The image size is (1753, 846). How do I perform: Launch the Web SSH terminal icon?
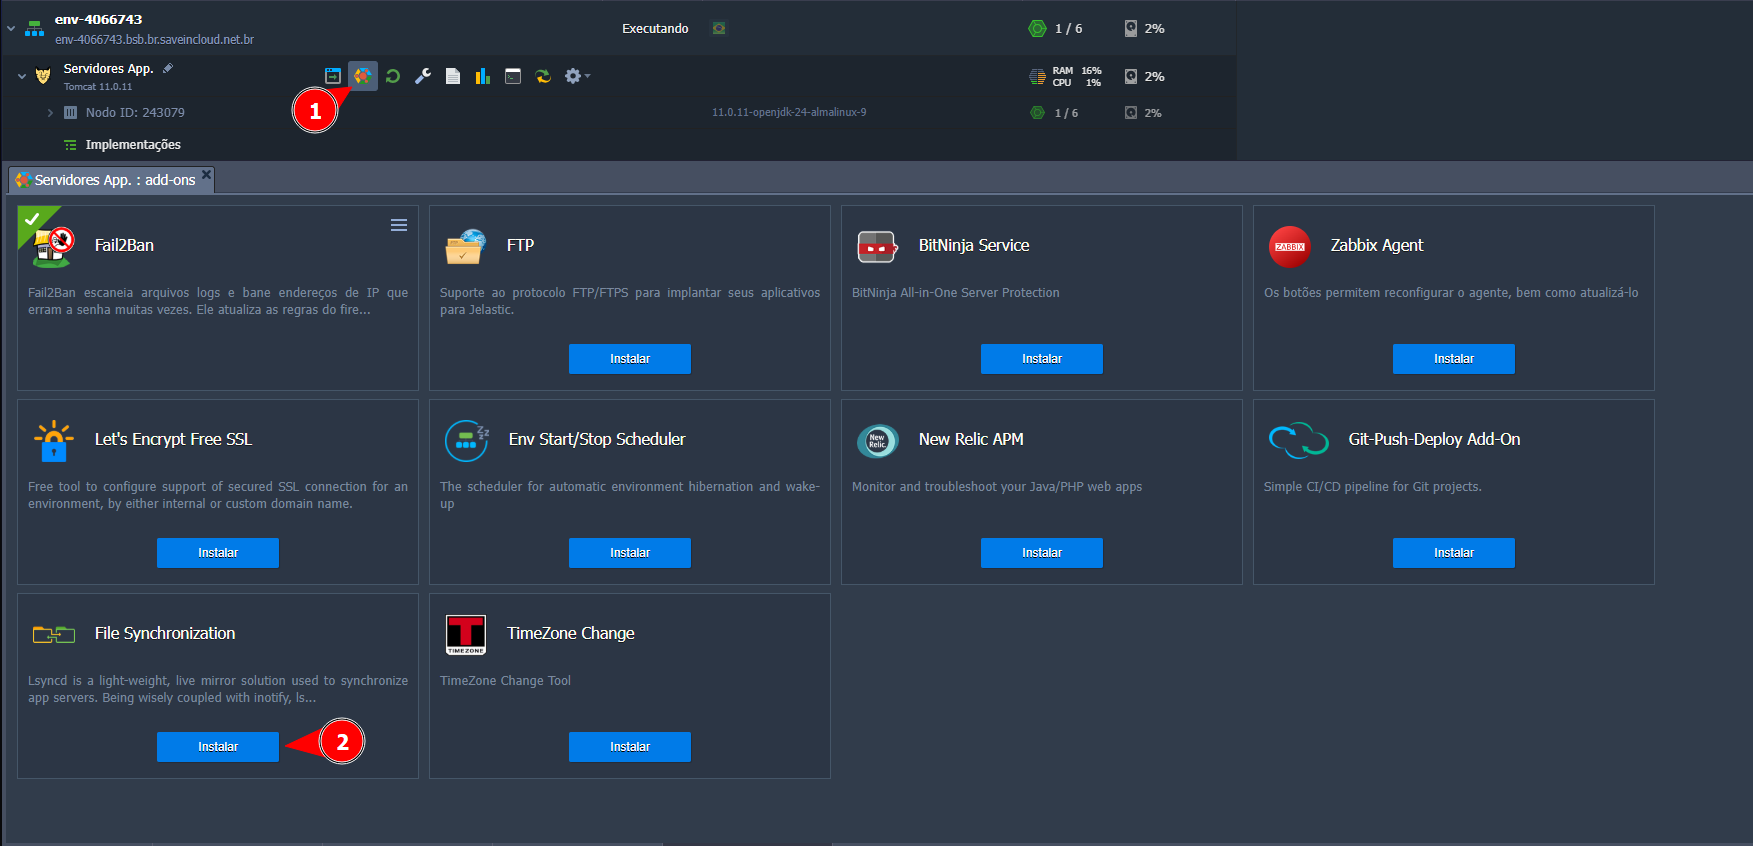coord(513,76)
